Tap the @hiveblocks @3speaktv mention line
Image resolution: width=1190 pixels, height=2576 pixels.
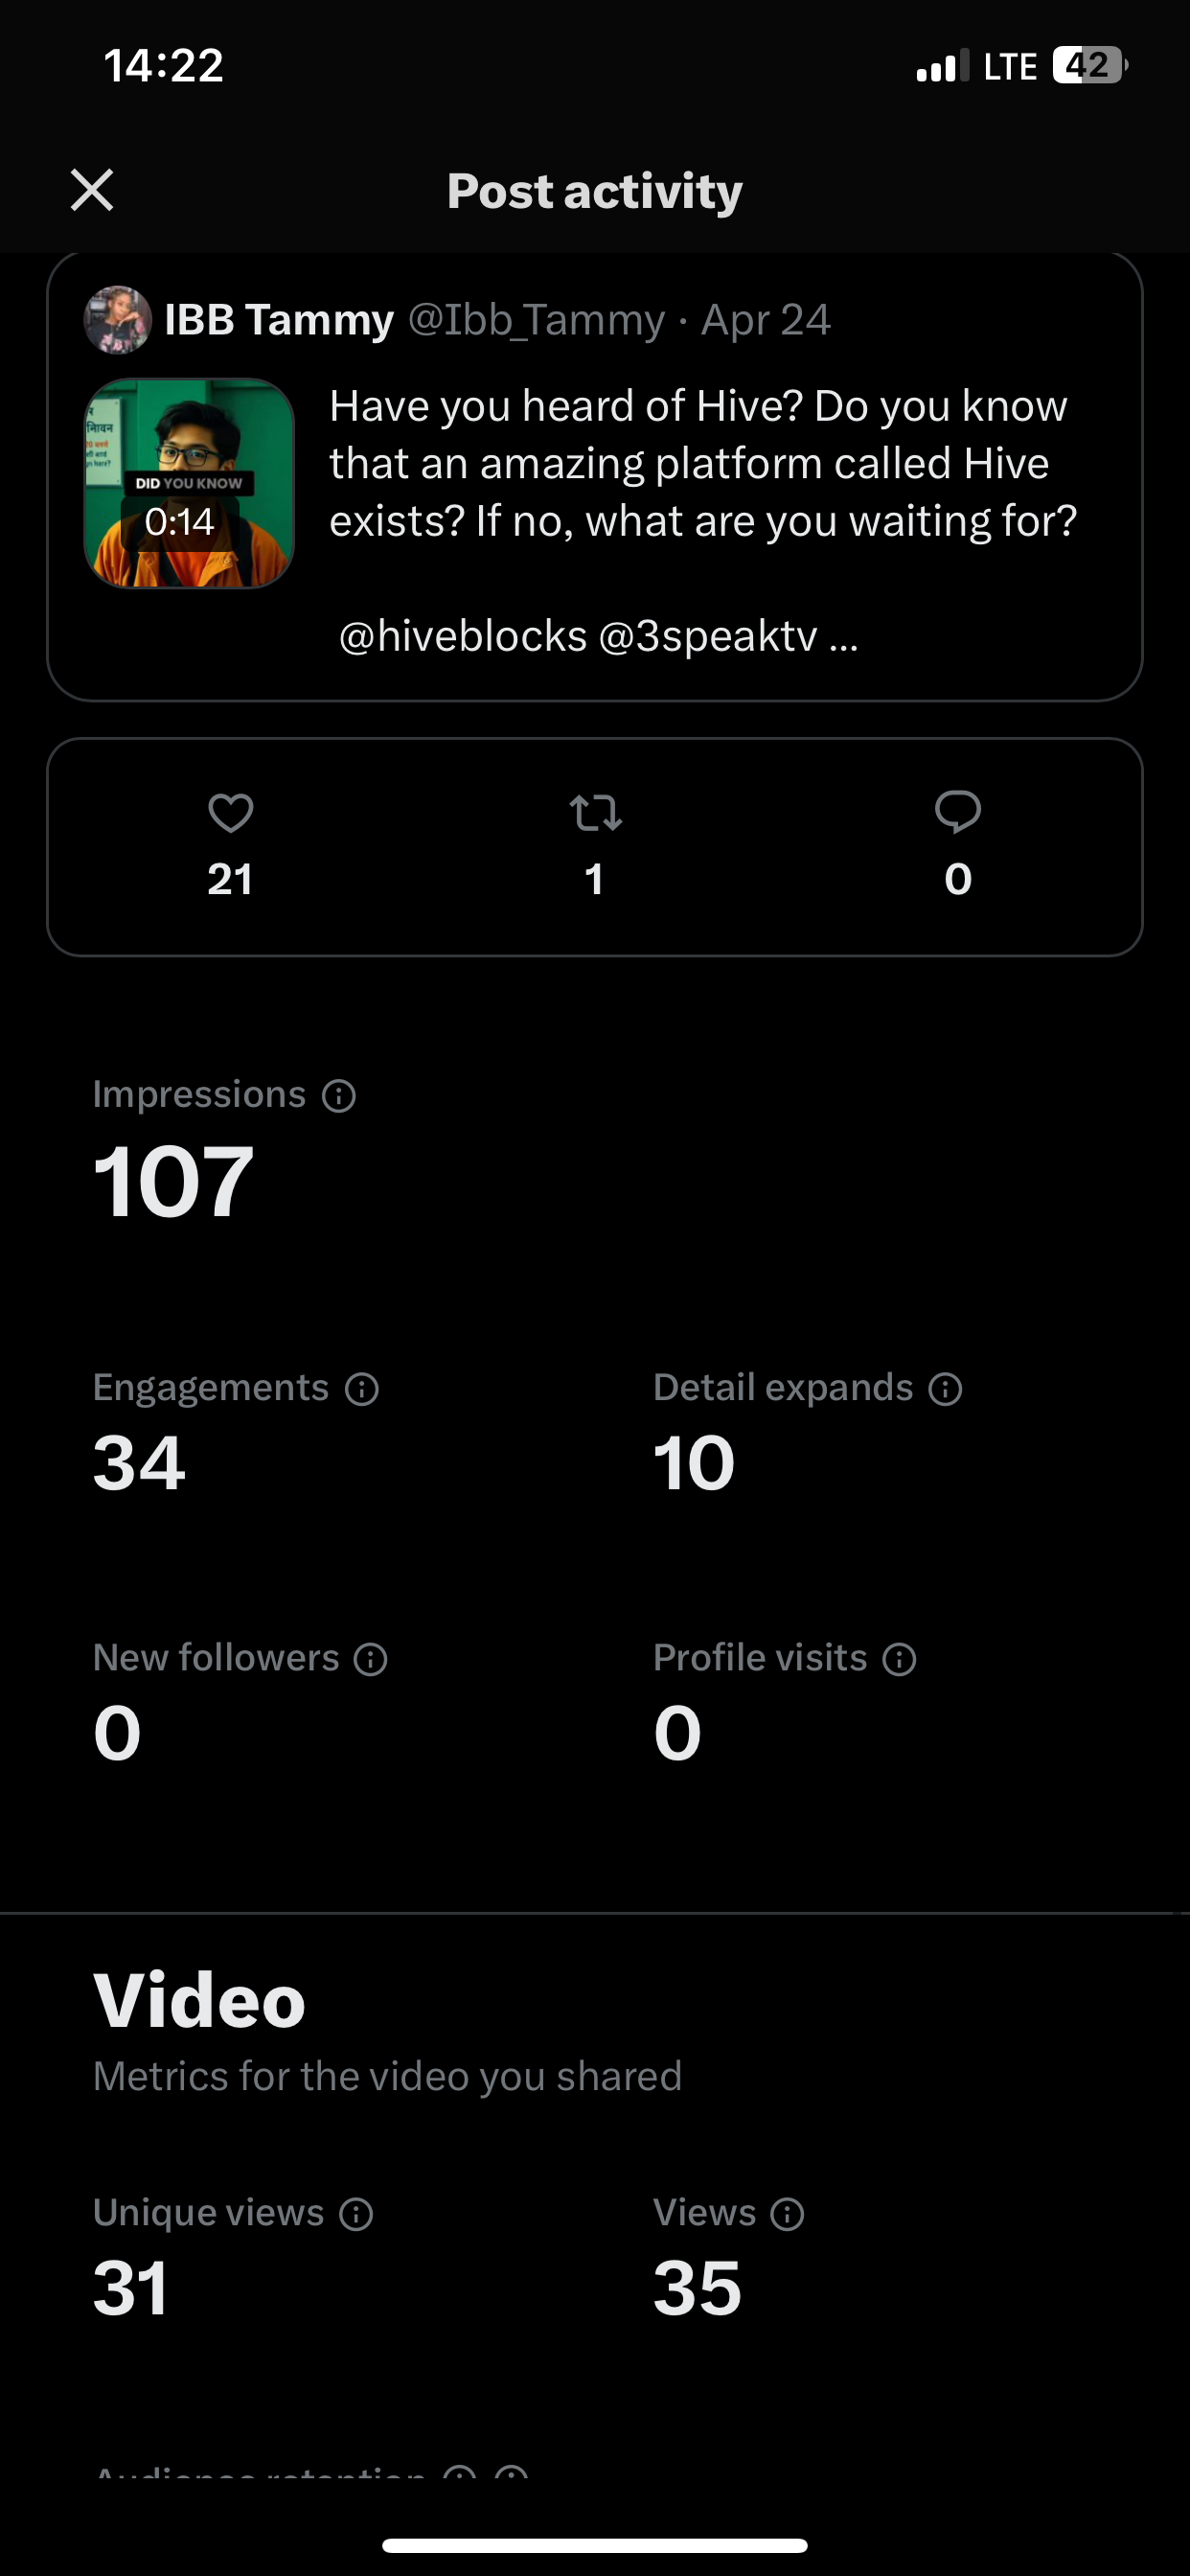tap(599, 636)
